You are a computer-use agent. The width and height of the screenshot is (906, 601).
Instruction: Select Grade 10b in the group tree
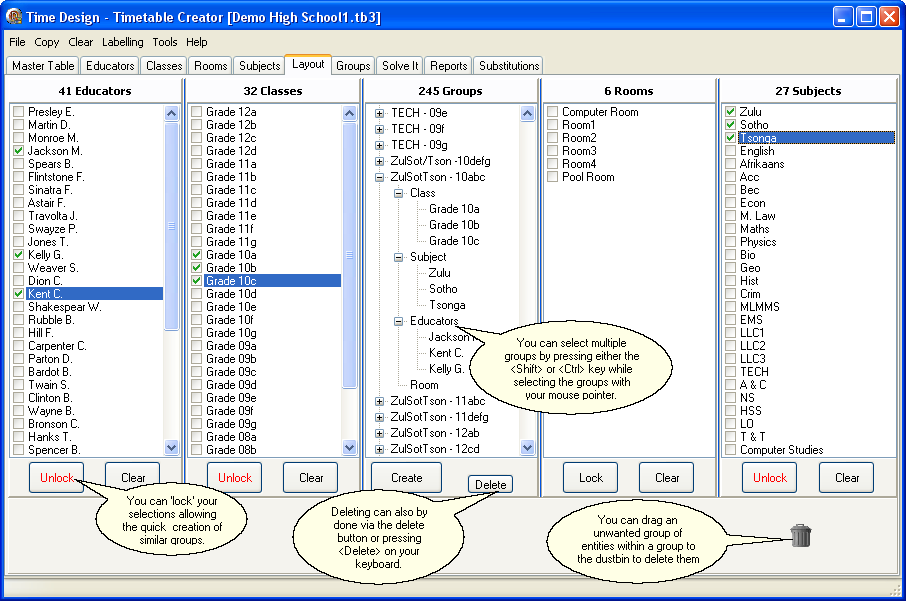click(454, 225)
